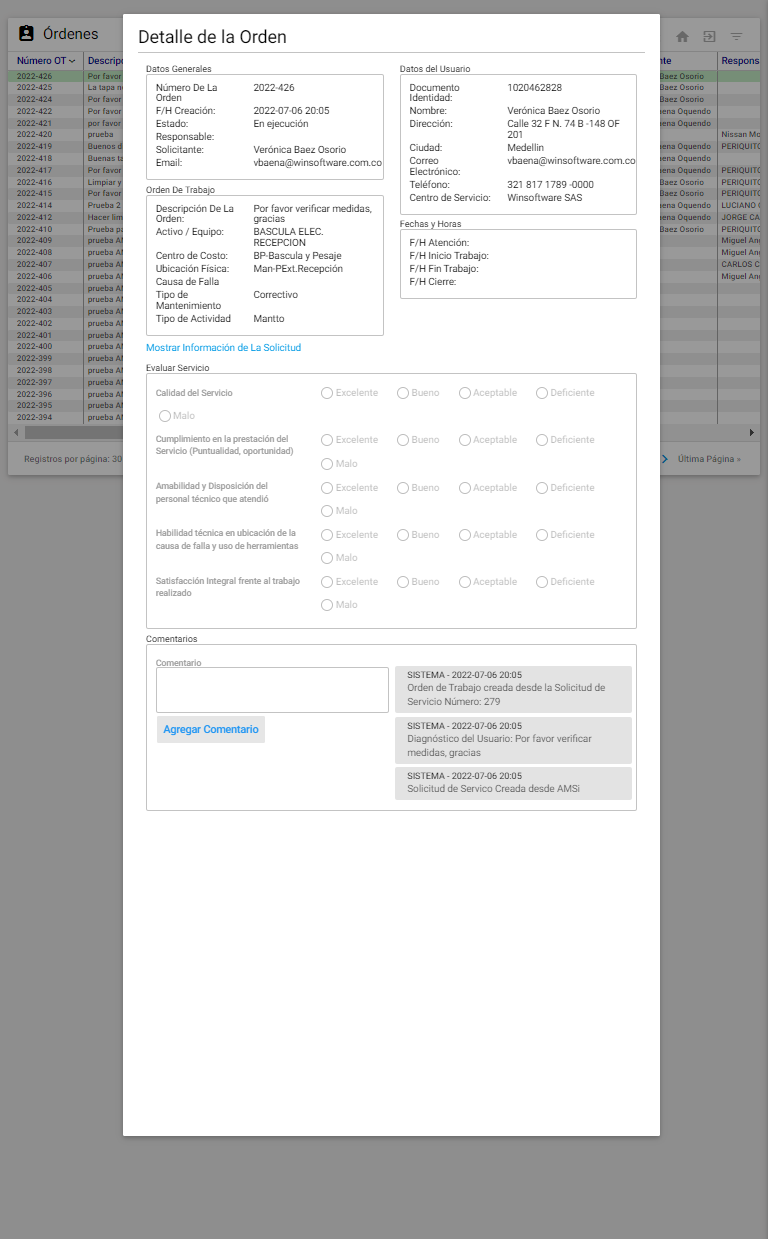Click the phone number 321 817 1789 -0000
Screen dimensions: 768x1239
[x=550, y=185]
